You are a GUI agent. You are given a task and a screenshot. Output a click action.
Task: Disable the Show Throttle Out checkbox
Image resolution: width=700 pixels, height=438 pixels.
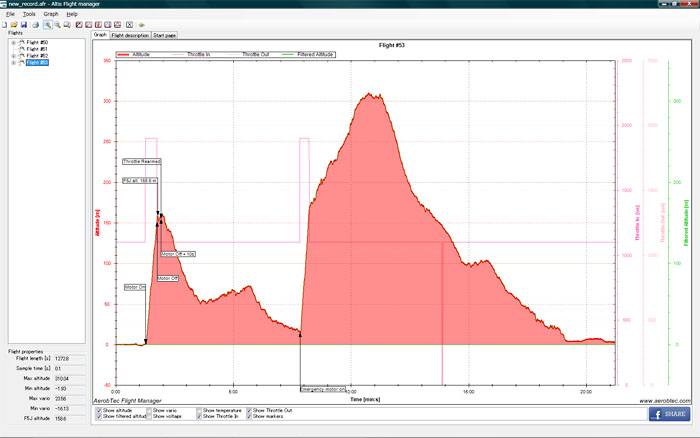click(x=249, y=410)
